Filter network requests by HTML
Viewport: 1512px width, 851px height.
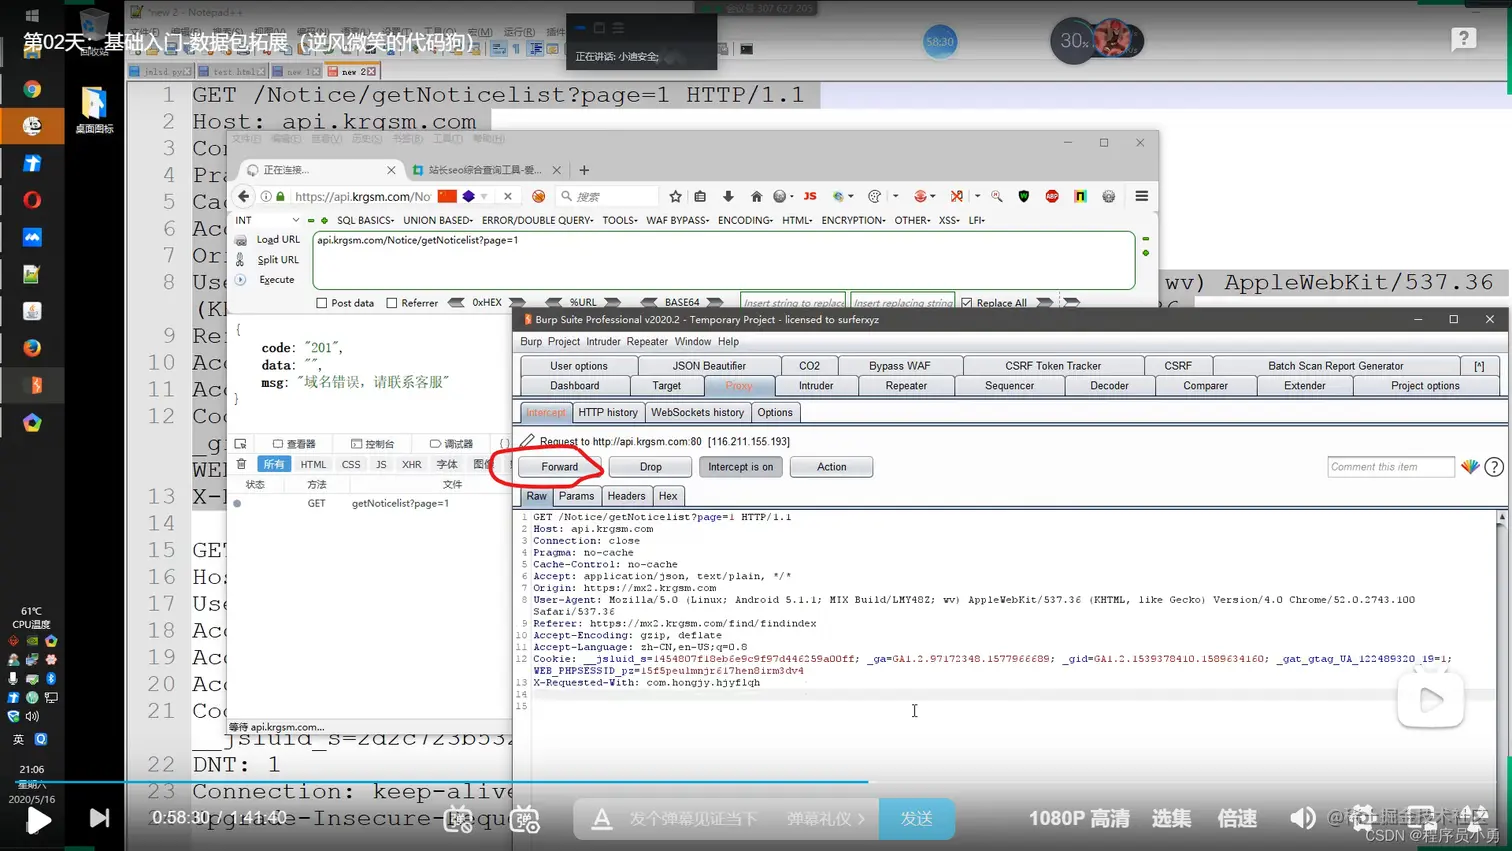click(313, 464)
